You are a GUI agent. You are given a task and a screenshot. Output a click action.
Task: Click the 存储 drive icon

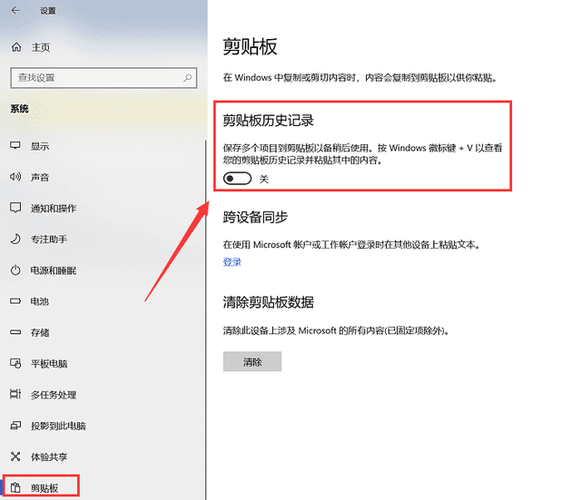point(15,332)
